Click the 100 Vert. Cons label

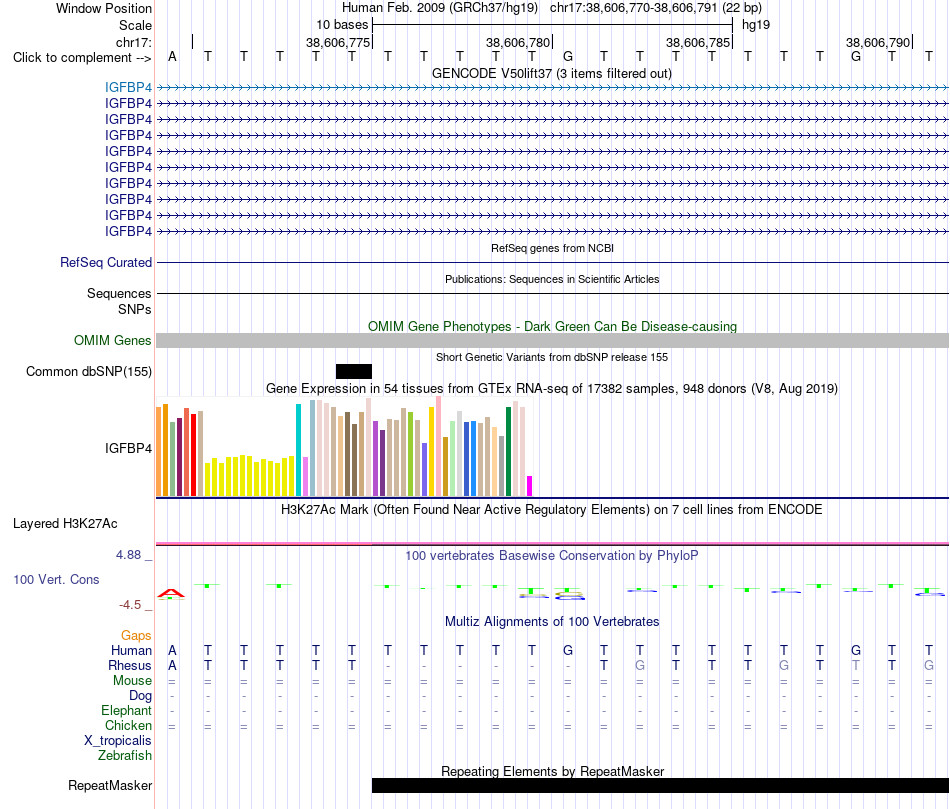click(56, 579)
